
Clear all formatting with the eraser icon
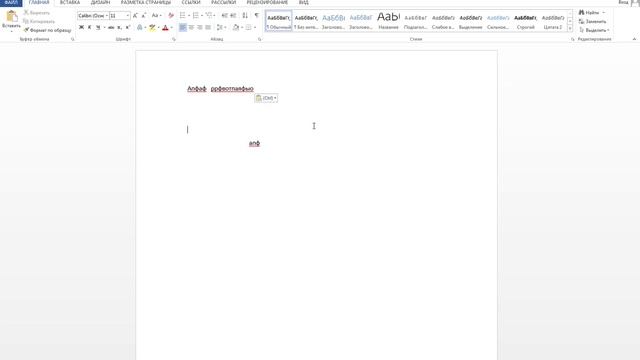pos(171,16)
